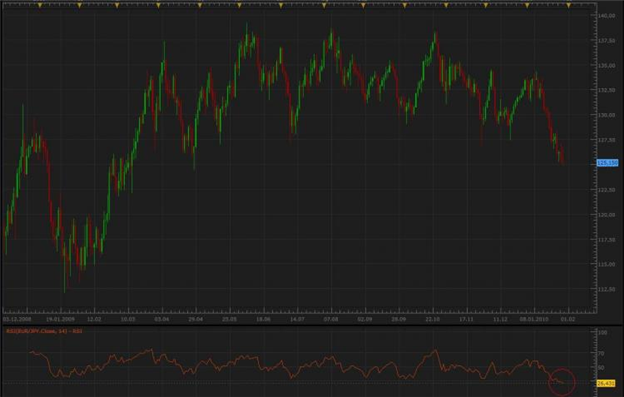Click the 14.07 date label
The width and height of the screenshot is (624, 397).
click(297, 319)
